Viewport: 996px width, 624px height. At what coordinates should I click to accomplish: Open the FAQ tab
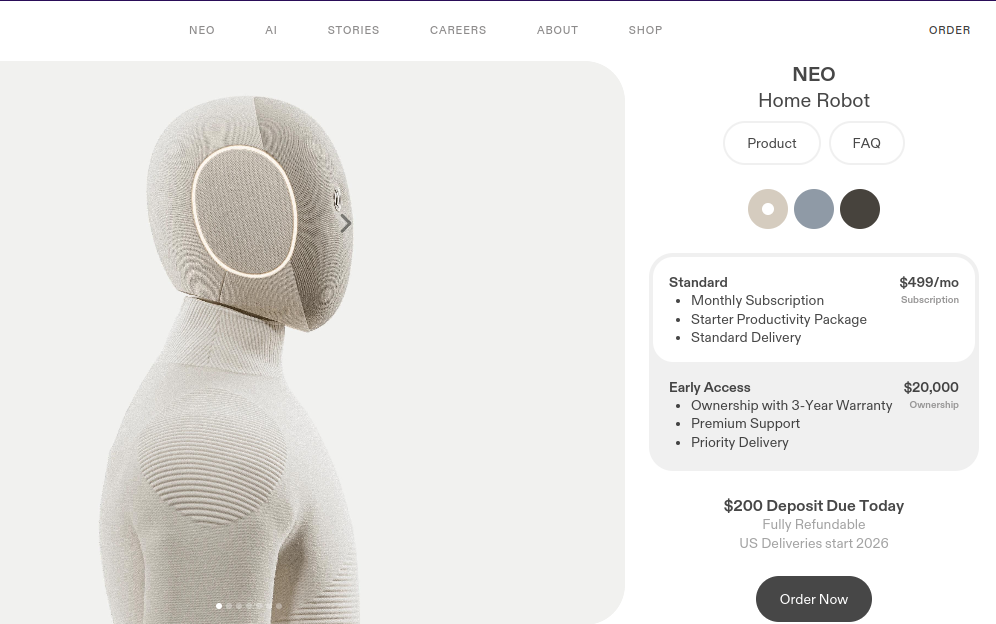pyautogui.click(x=866, y=143)
